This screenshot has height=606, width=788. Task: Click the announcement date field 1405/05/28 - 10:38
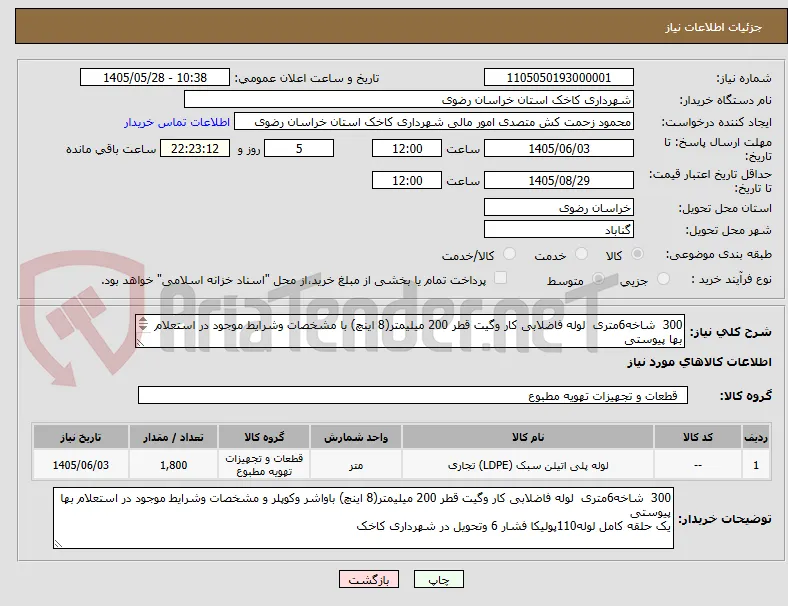coord(155,78)
